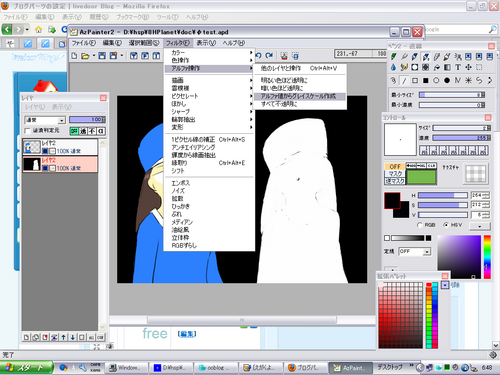
Task: Open the ファイル(F) menu in AzPainter2
Action: coord(84,43)
